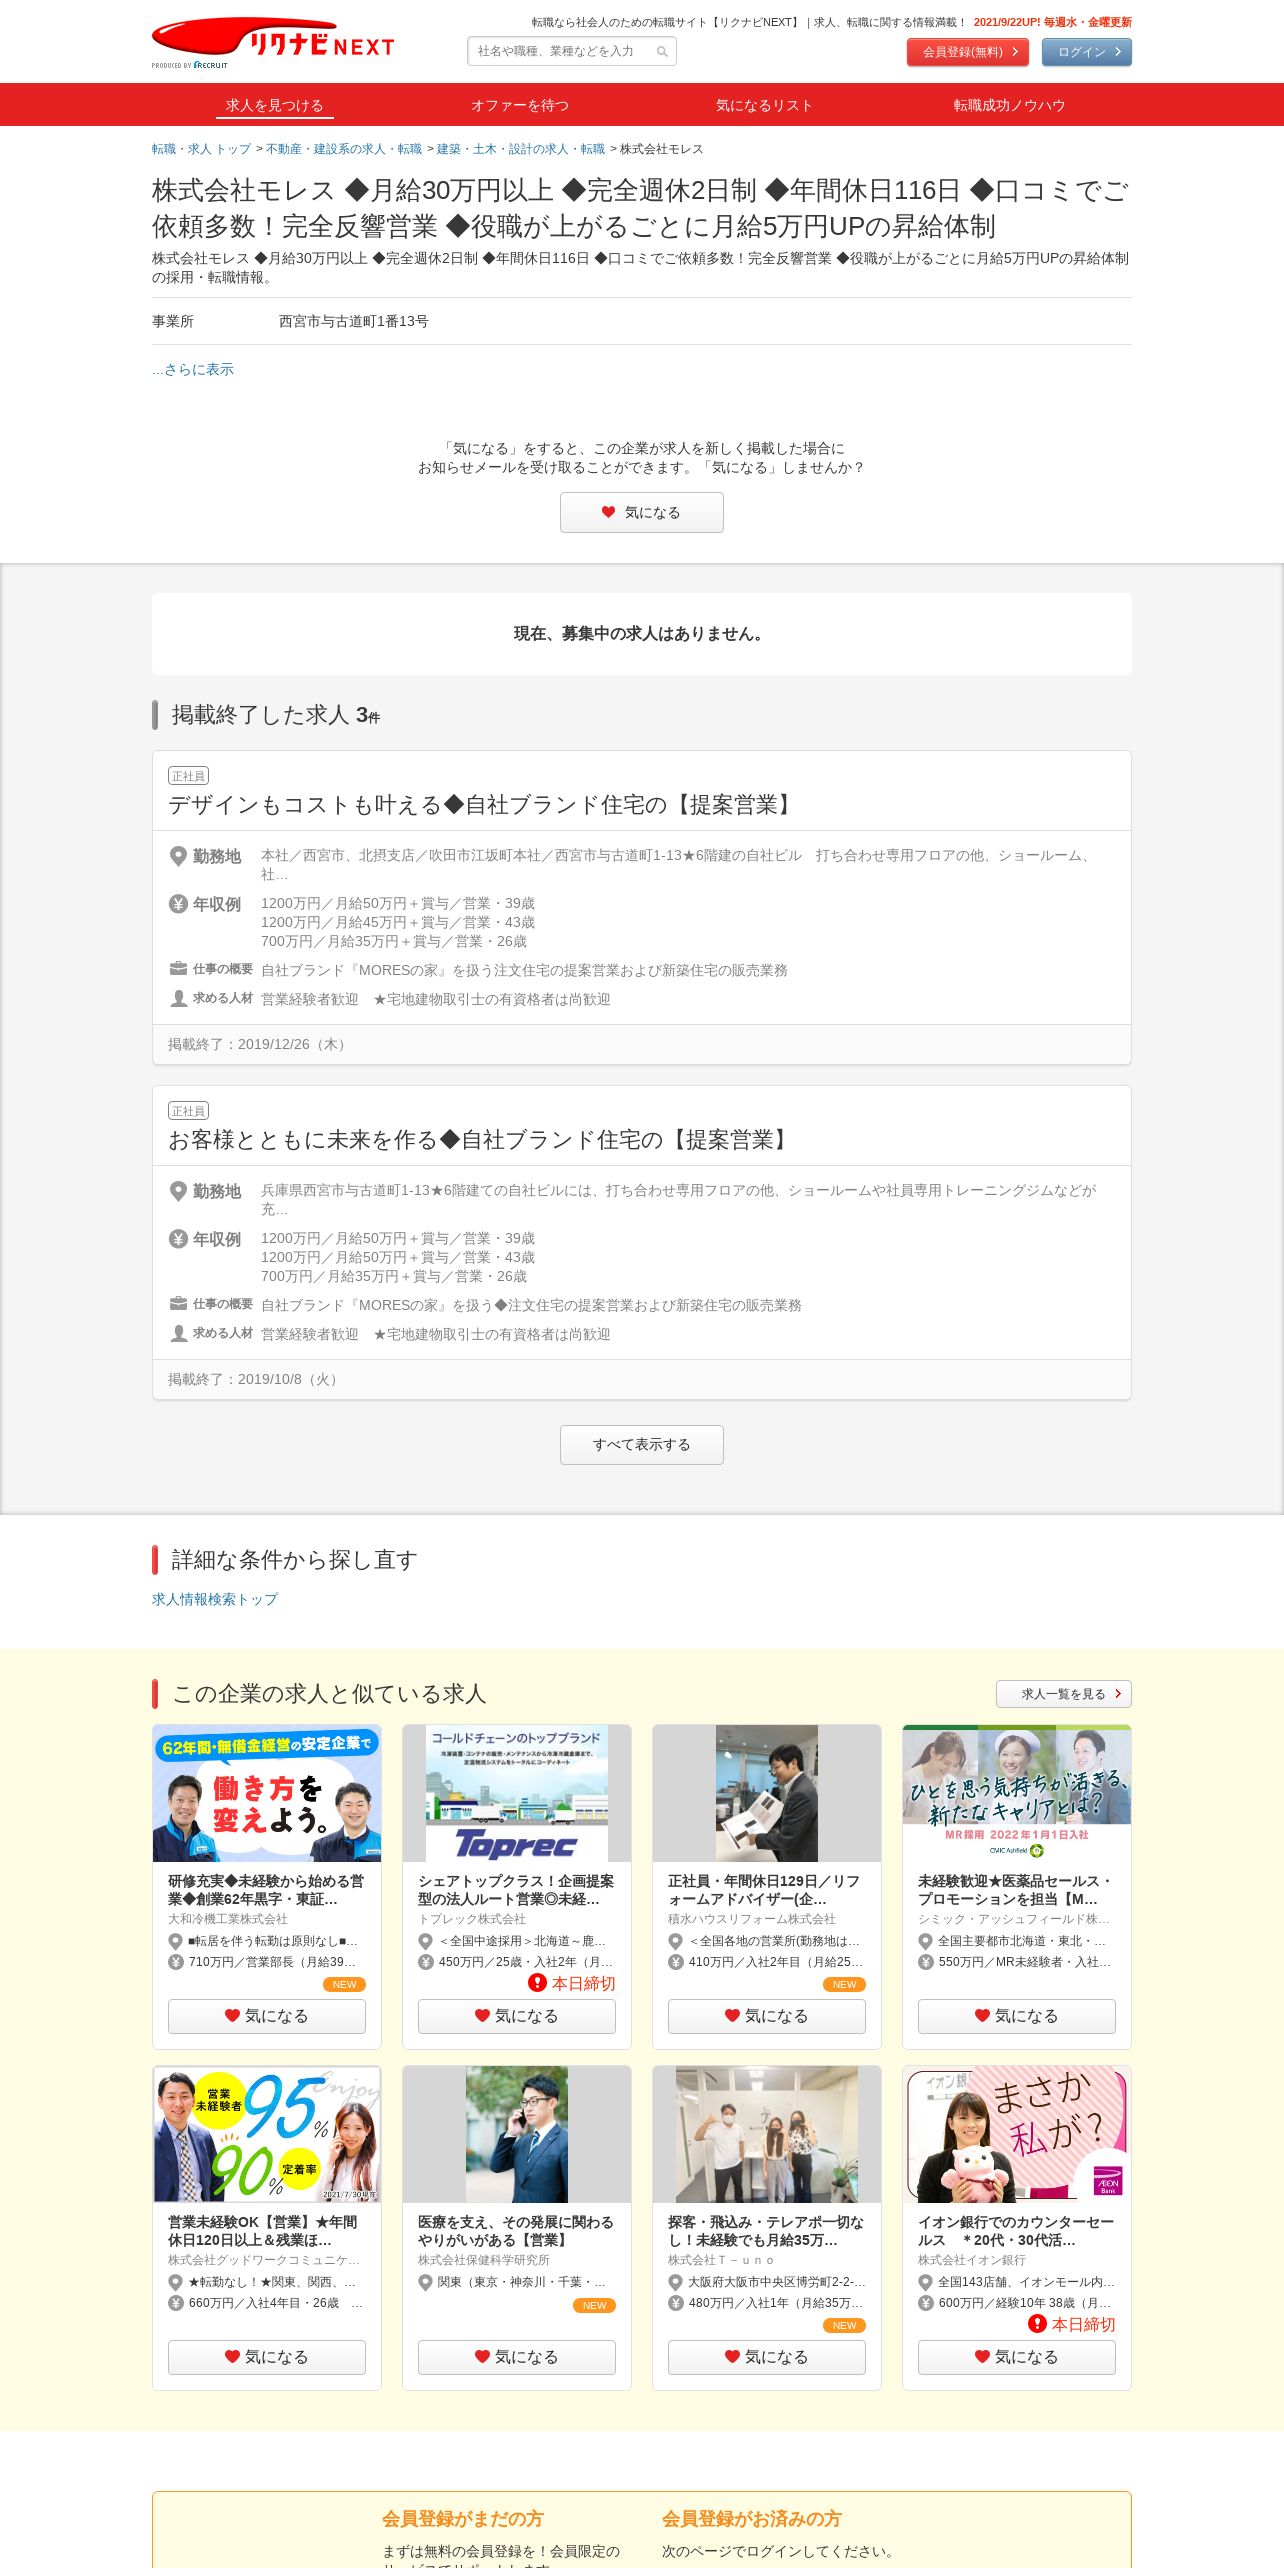Open 不動産・建設系の求人・転職 breadcrumb
The height and width of the screenshot is (2568, 1284).
point(344,149)
